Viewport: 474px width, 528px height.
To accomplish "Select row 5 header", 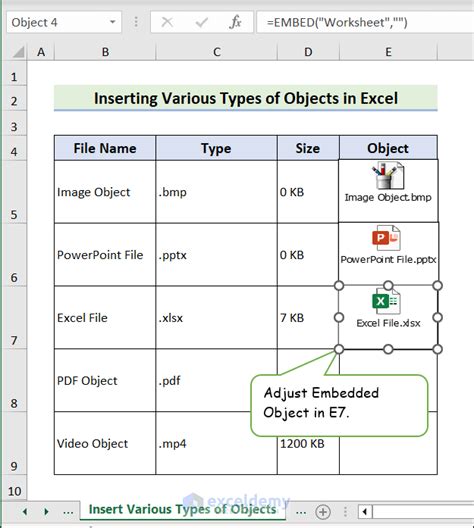I will [x=14, y=192].
